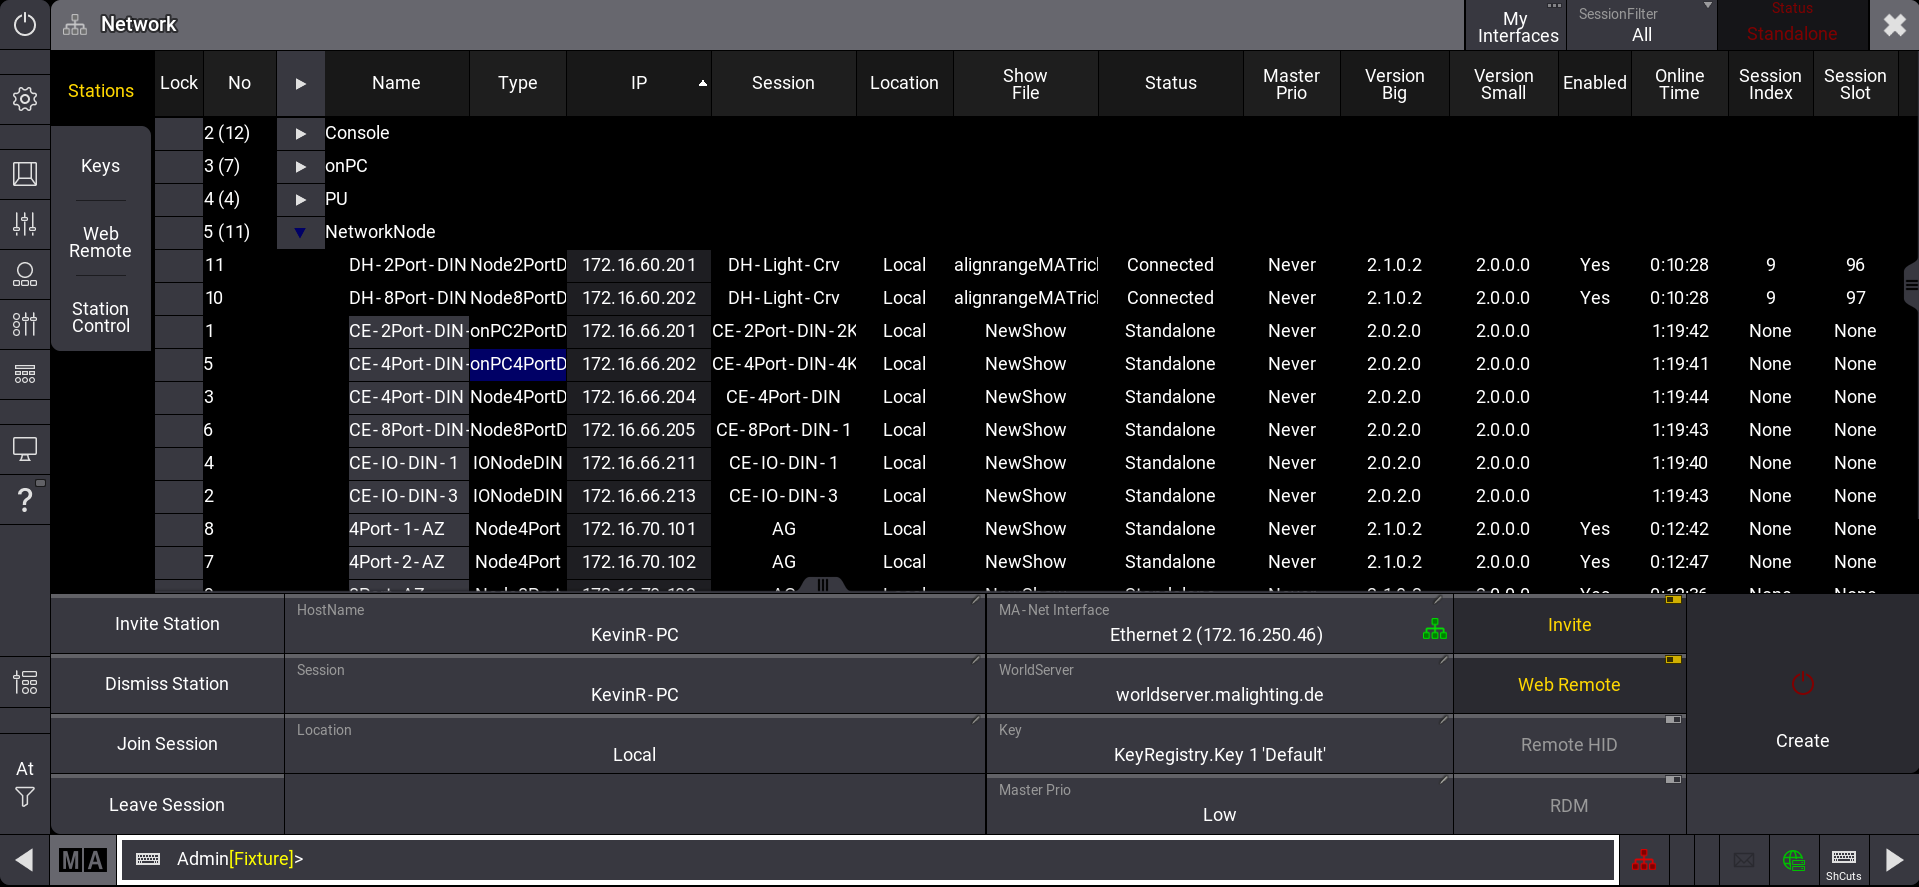
Task: Open the help question mark icon
Action: click(25, 500)
